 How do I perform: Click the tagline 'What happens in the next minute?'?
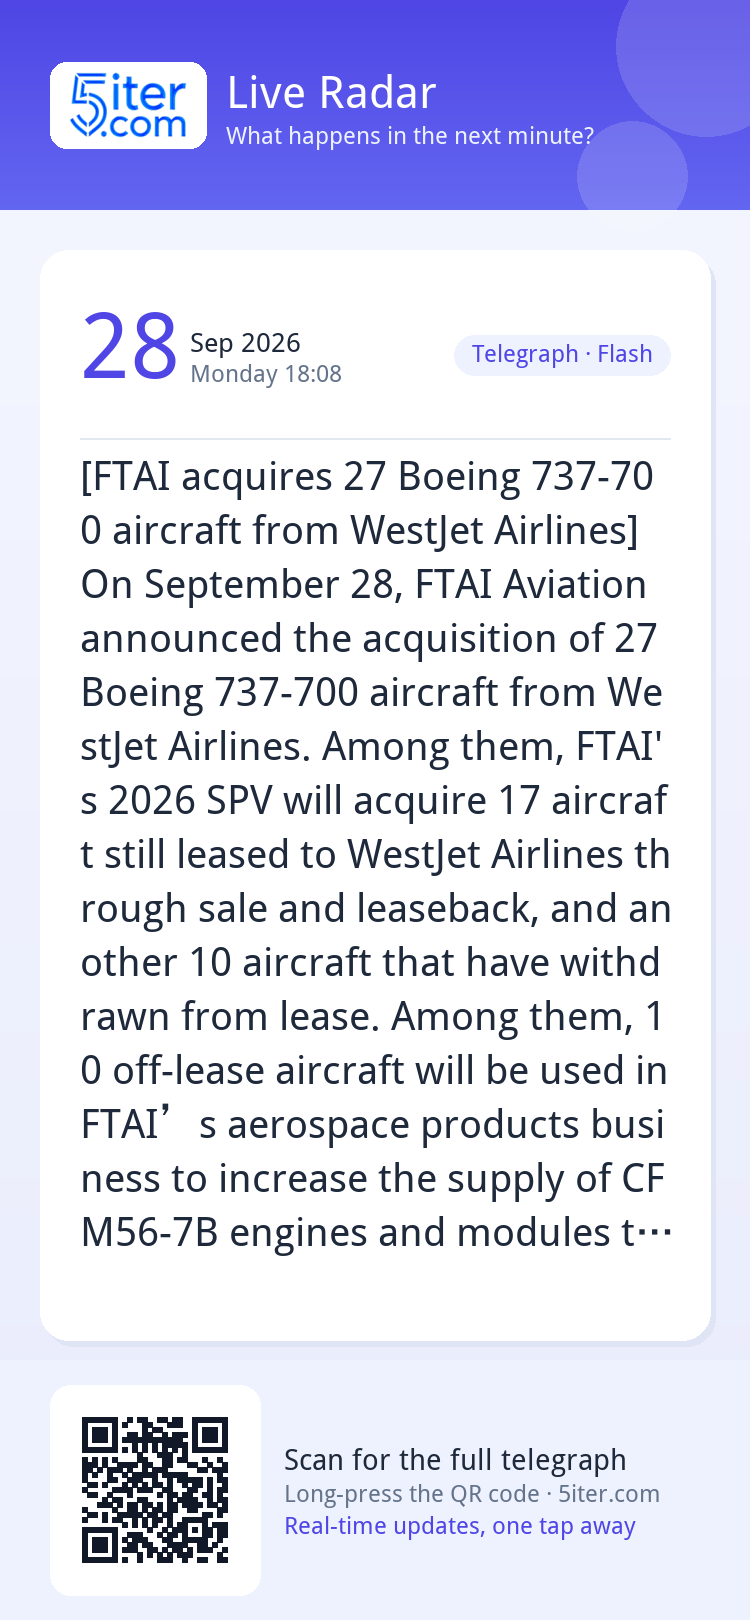410,136
